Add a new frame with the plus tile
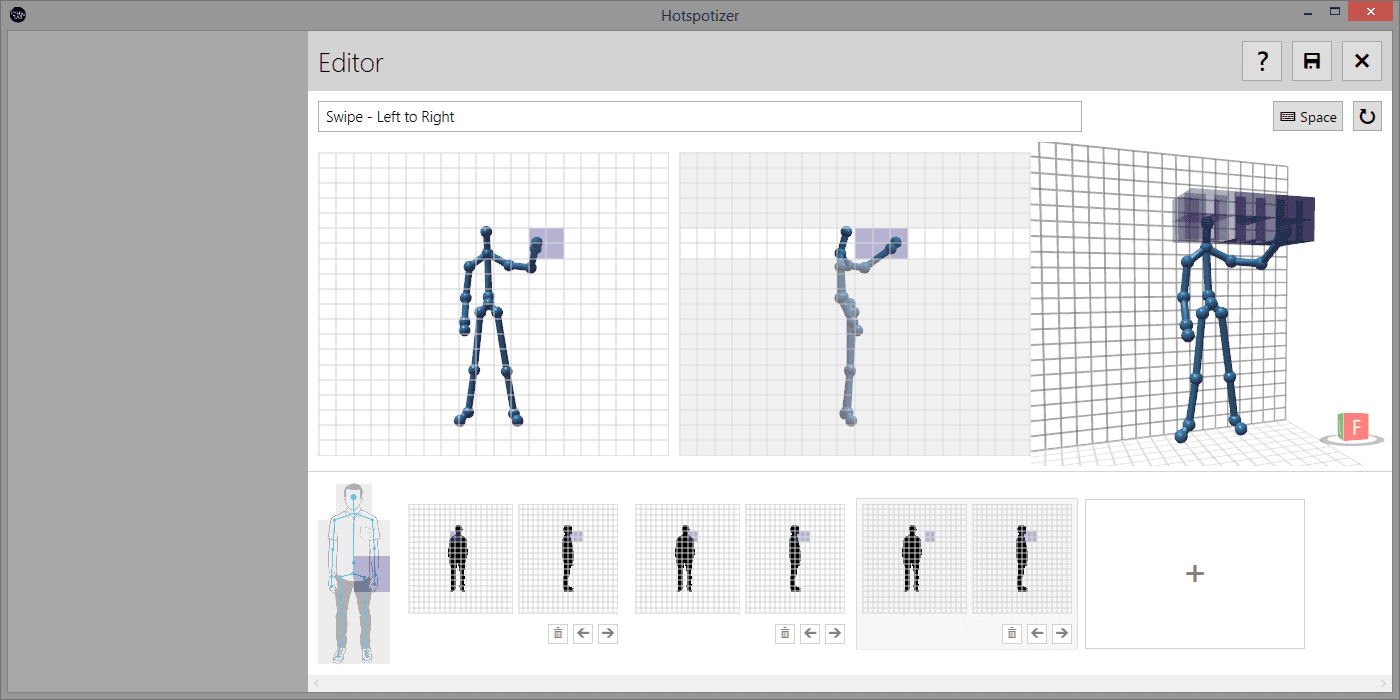 1194,574
